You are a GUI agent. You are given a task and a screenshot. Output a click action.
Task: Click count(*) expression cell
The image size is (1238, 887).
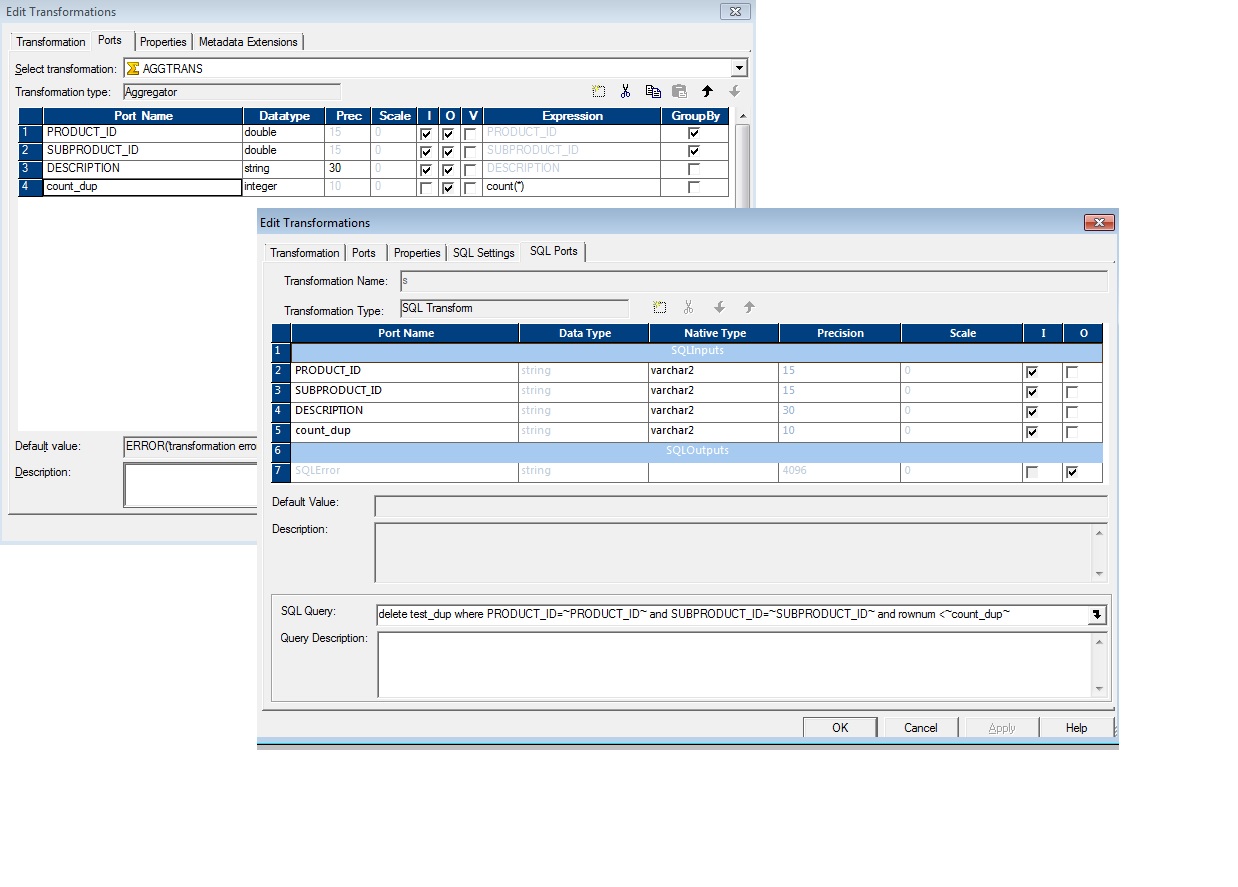572,187
